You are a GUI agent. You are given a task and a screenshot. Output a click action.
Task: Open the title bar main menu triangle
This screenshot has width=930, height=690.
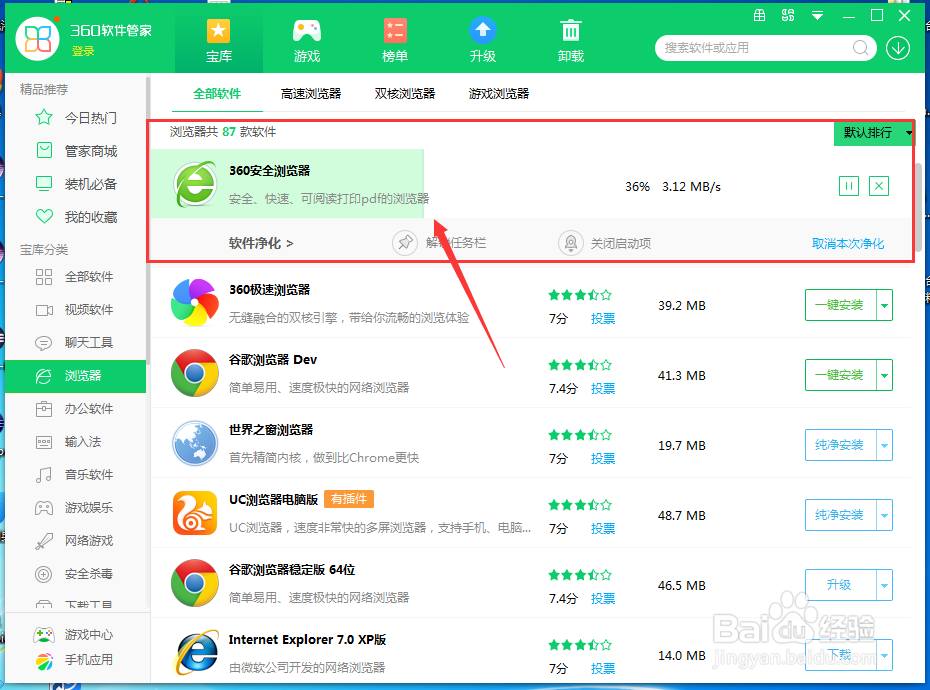pyautogui.click(x=817, y=16)
